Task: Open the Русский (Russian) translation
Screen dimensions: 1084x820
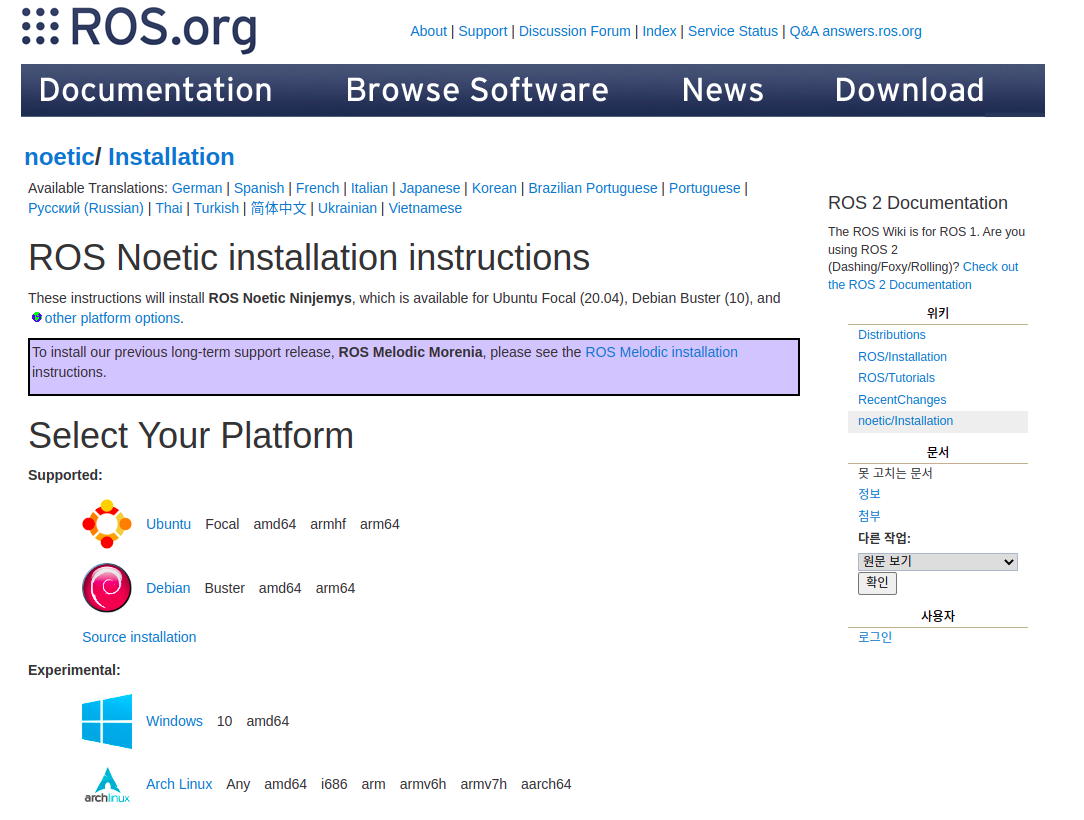Action: 86,208
